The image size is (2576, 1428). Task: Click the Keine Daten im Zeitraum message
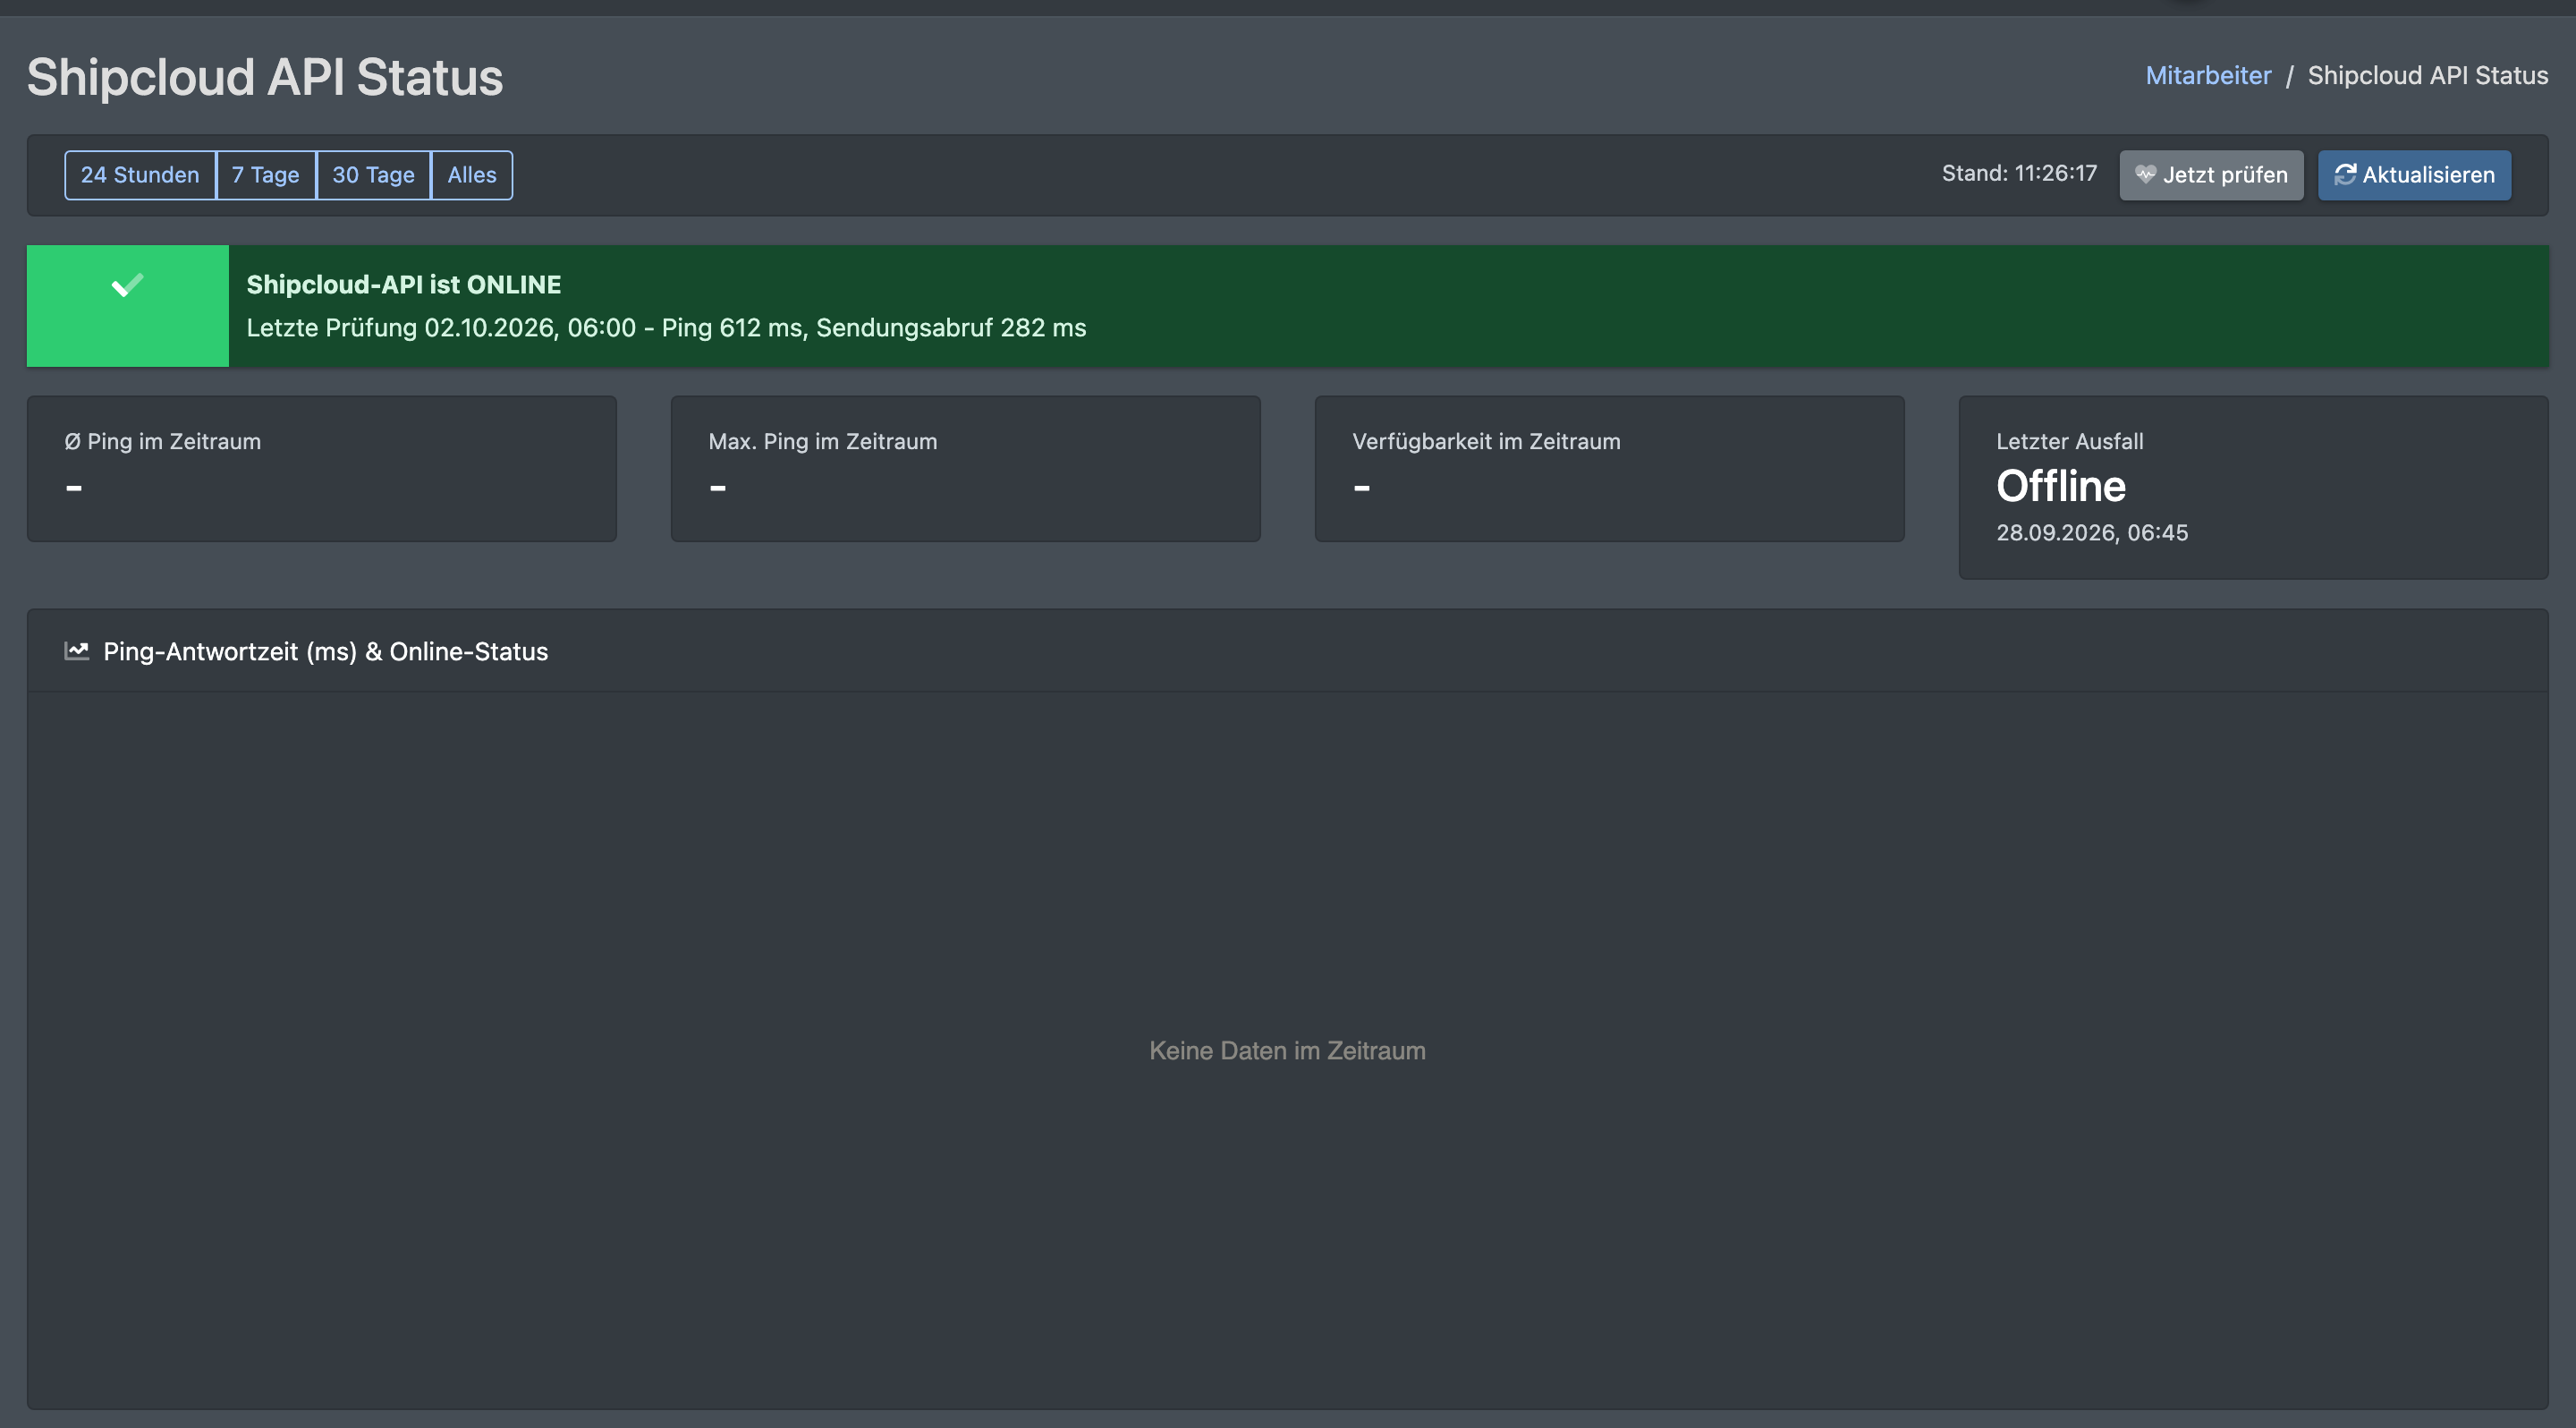1287,1050
